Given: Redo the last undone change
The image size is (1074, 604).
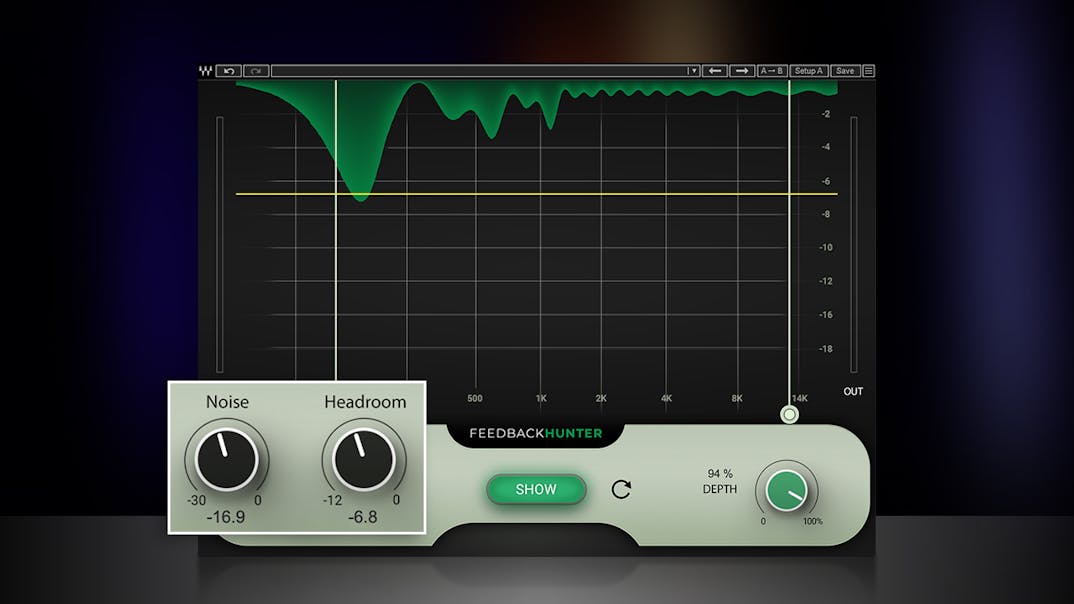Looking at the screenshot, I should (256, 72).
